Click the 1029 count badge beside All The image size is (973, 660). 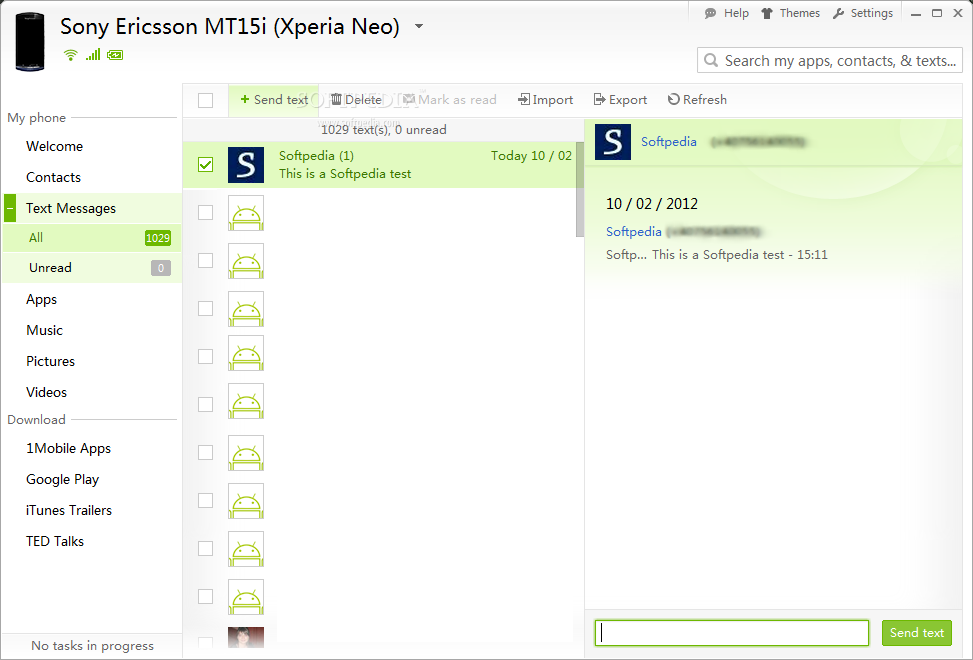pos(158,238)
